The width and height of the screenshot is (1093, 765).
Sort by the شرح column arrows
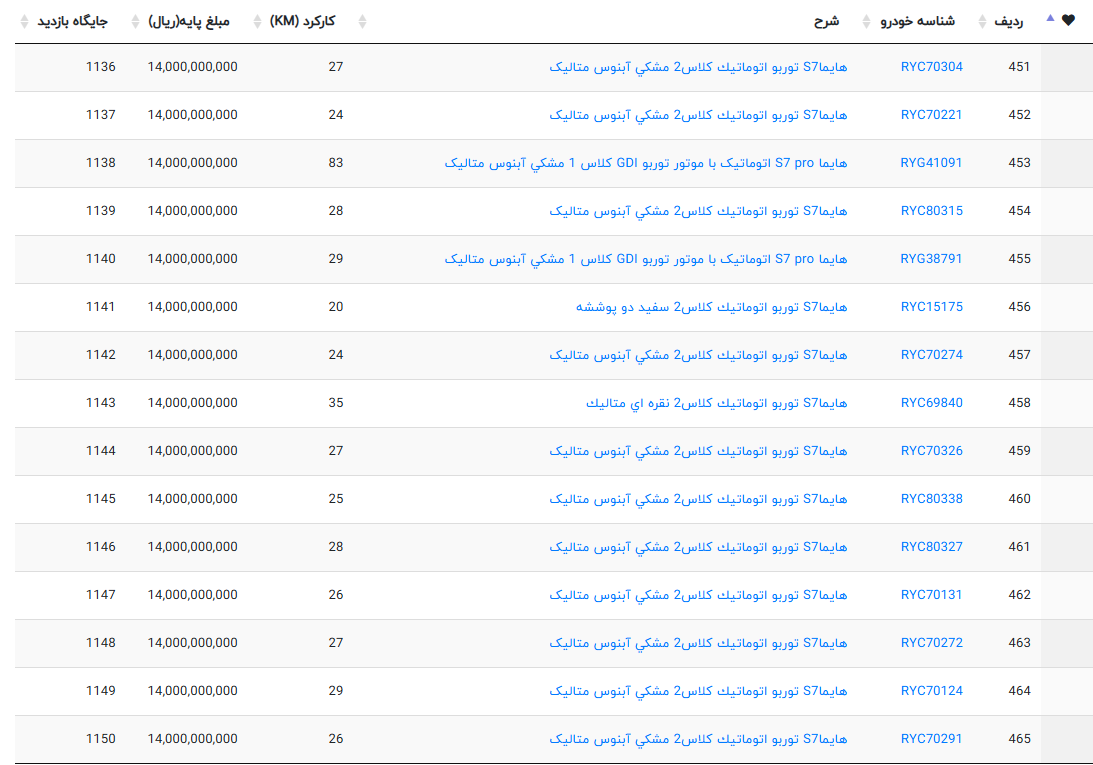pyautogui.click(x=362, y=22)
